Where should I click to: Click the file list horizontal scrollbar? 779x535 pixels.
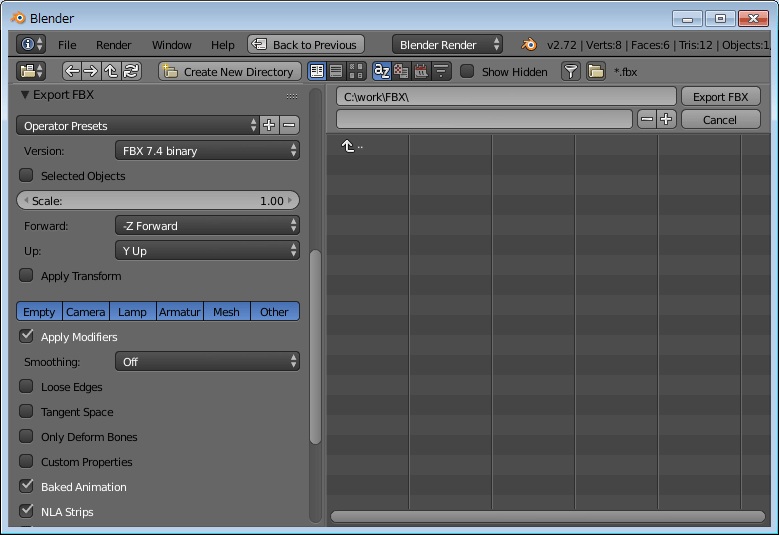(547, 517)
